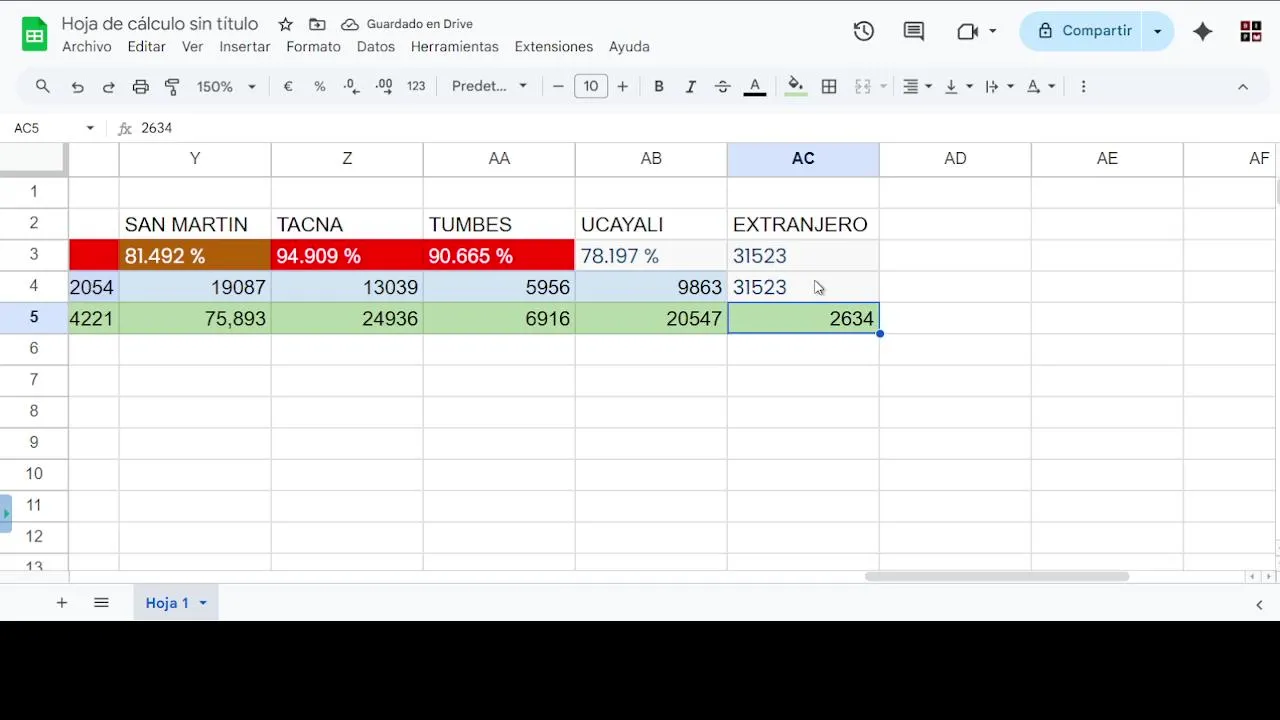Image resolution: width=1280 pixels, height=720 pixels.
Task: Click the video call camera icon
Action: click(x=967, y=31)
